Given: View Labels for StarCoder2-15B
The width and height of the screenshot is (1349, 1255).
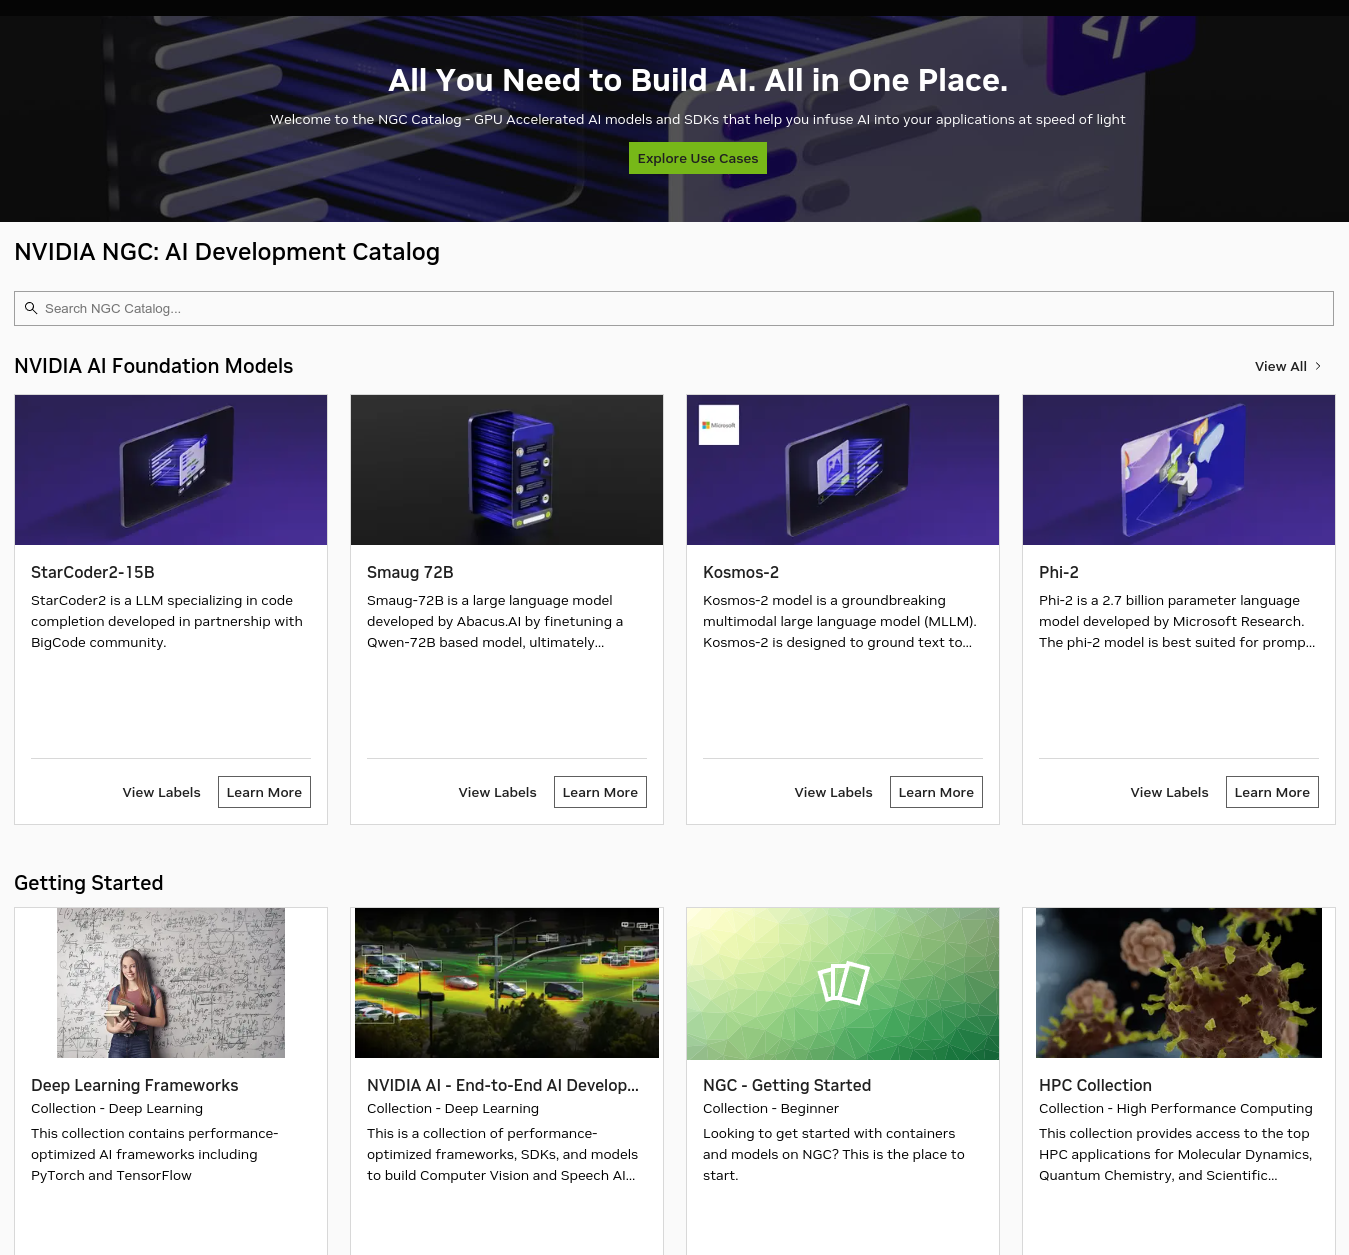Looking at the screenshot, I should [162, 792].
